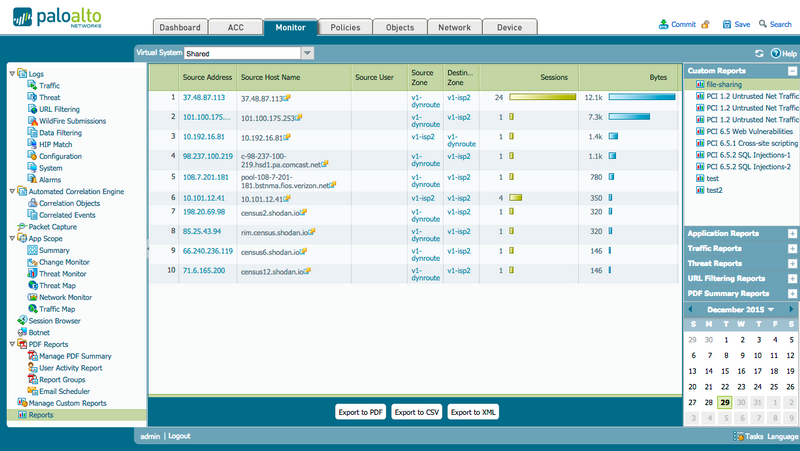This screenshot has height=451, width=800.
Task: Switch to the Dashboard tab
Action: pos(181,27)
